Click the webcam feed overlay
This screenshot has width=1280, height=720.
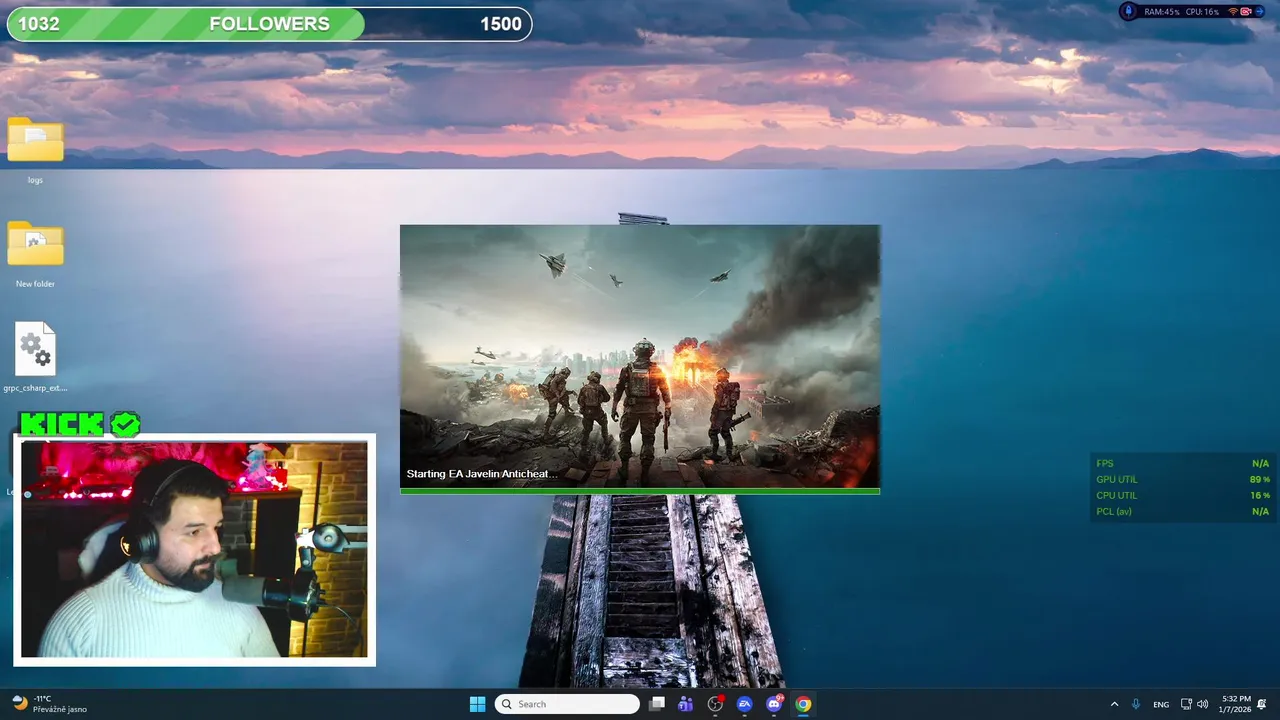tap(195, 549)
